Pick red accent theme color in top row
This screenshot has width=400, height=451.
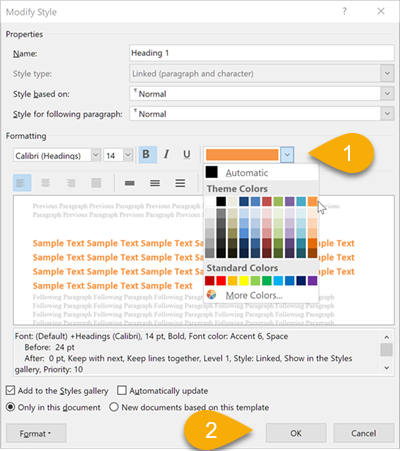point(267,201)
